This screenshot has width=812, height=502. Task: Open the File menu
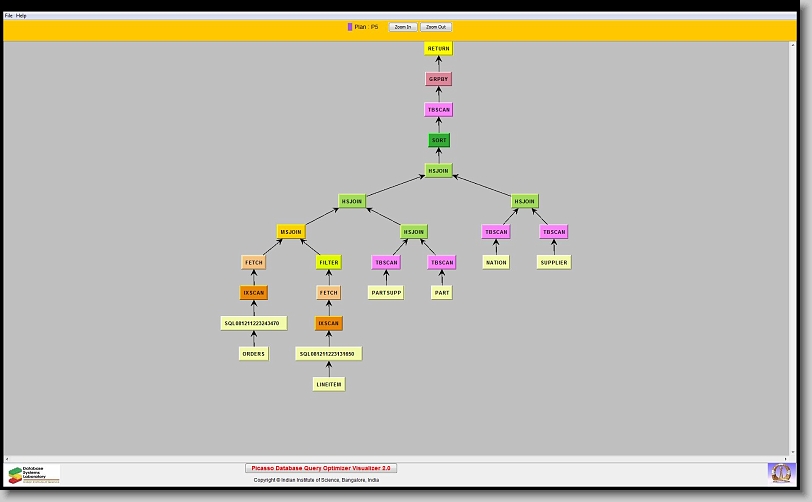click(x=9, y=16)
